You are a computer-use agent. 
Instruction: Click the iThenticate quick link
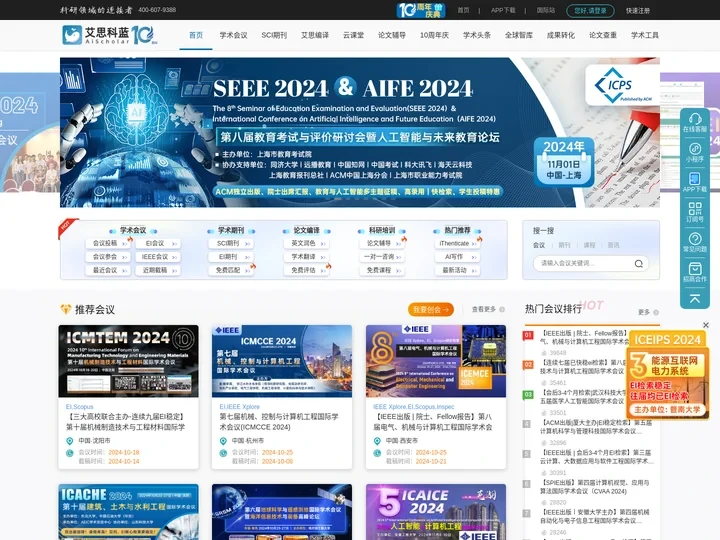[457, 243]
